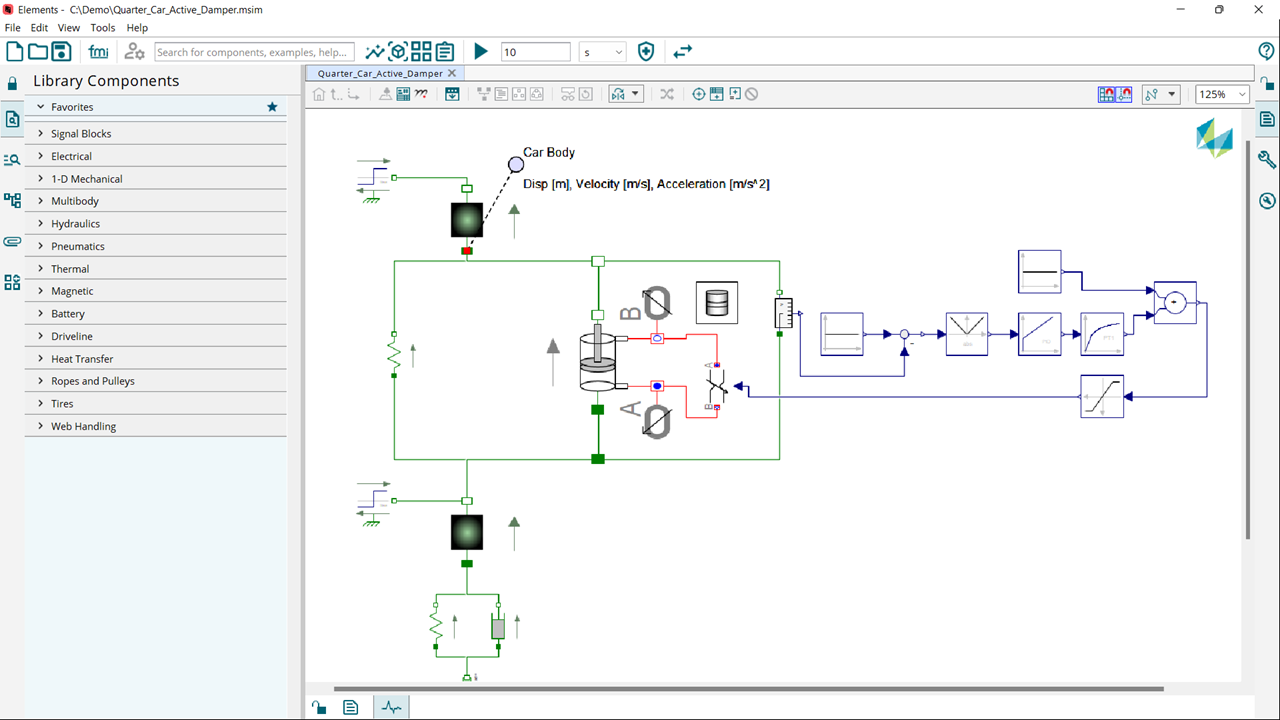This screenshot has height=720, width=1280.
Task: Open the 125% zoom level dropdown
Action: (x=1223, y=94)
